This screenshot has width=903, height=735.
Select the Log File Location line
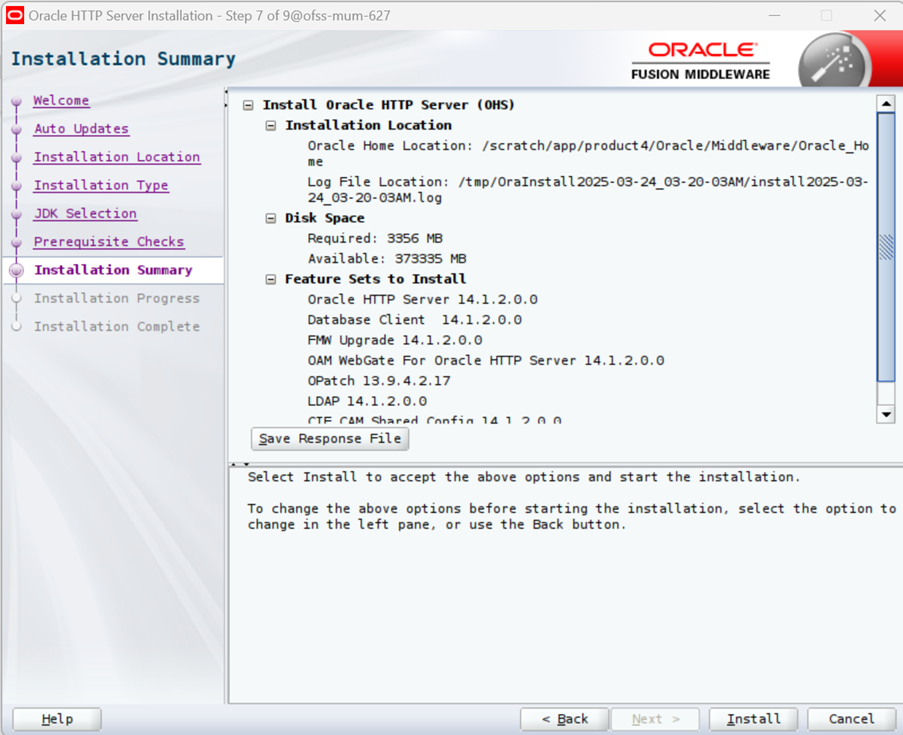587,190
